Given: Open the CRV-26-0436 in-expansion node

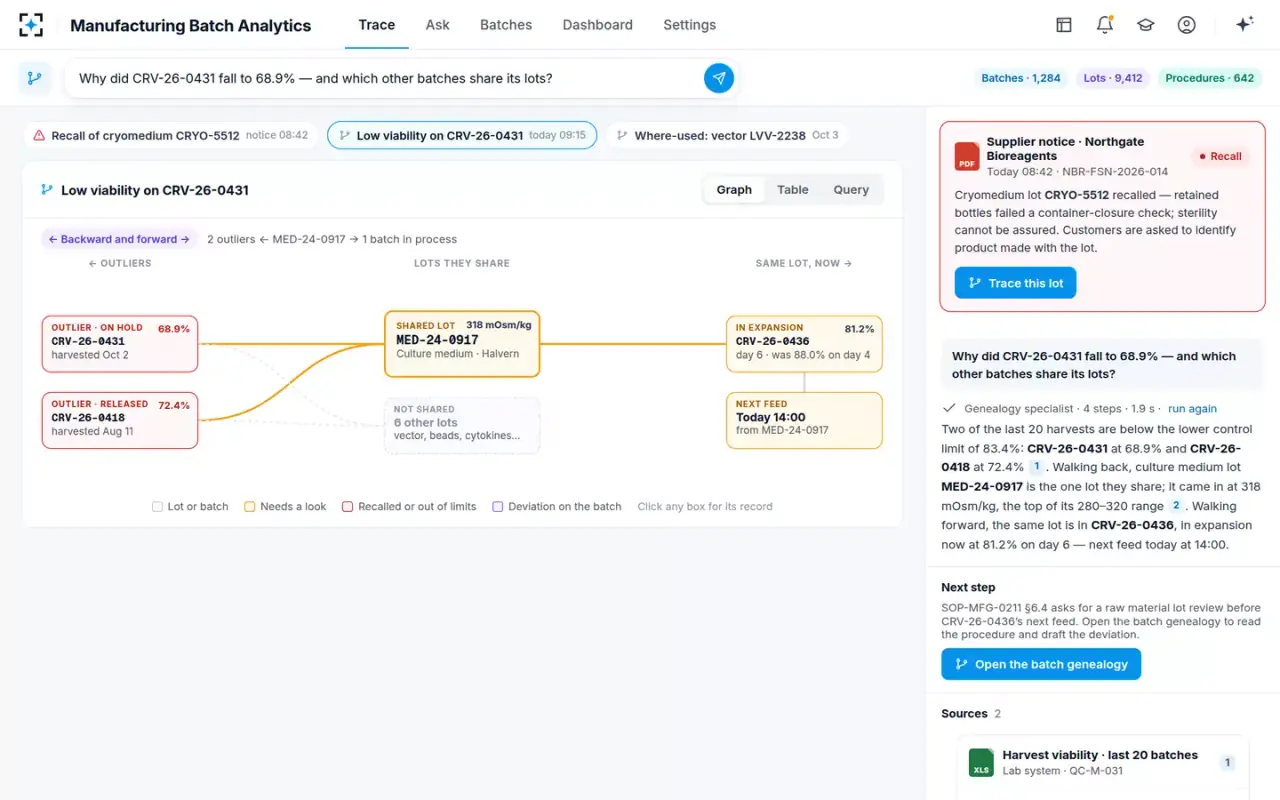Looking at the screenshot, I should point(804,344).
